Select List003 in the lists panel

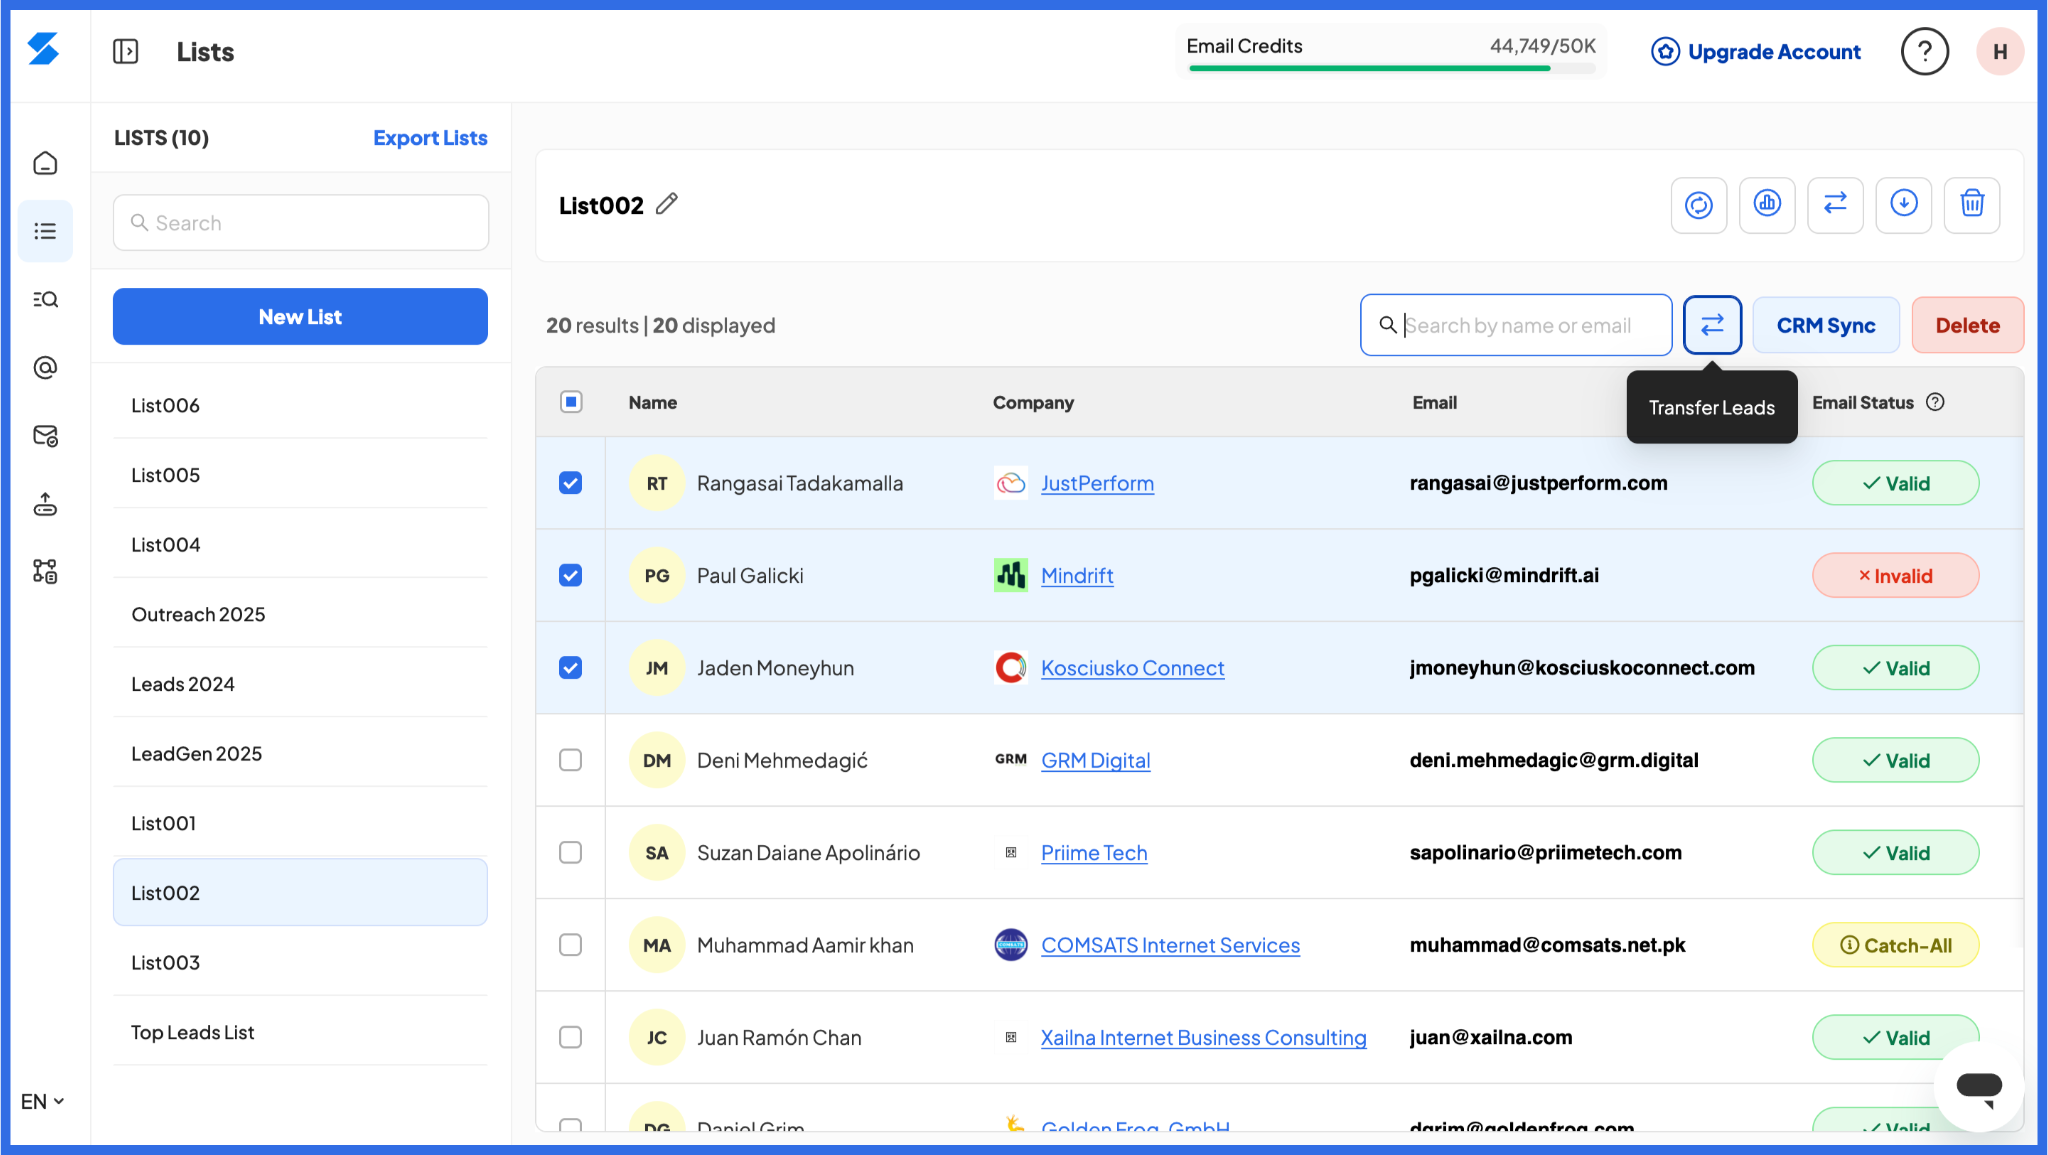point(166,962)
